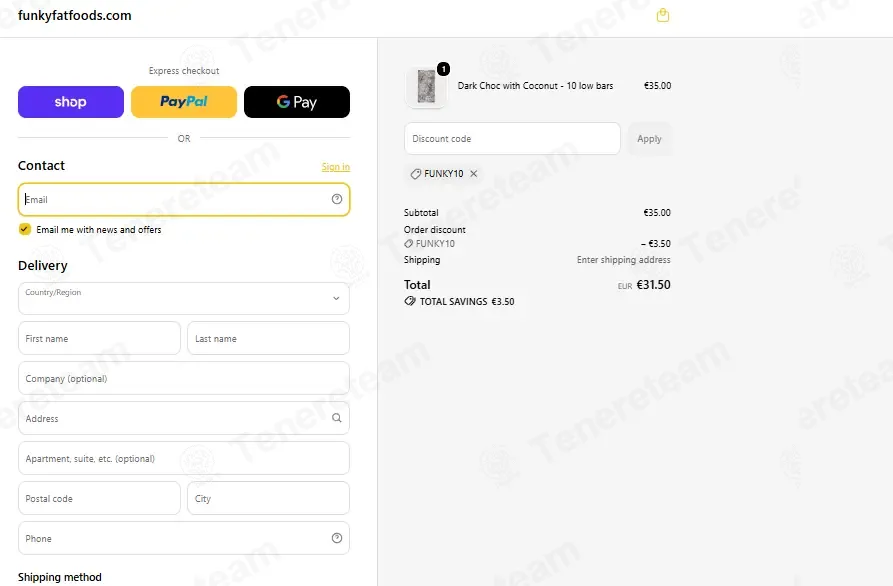This screenshot has height=586, width=893.
Task: Go to funkyfatfoods.com store home
Action: click(75, 15)
